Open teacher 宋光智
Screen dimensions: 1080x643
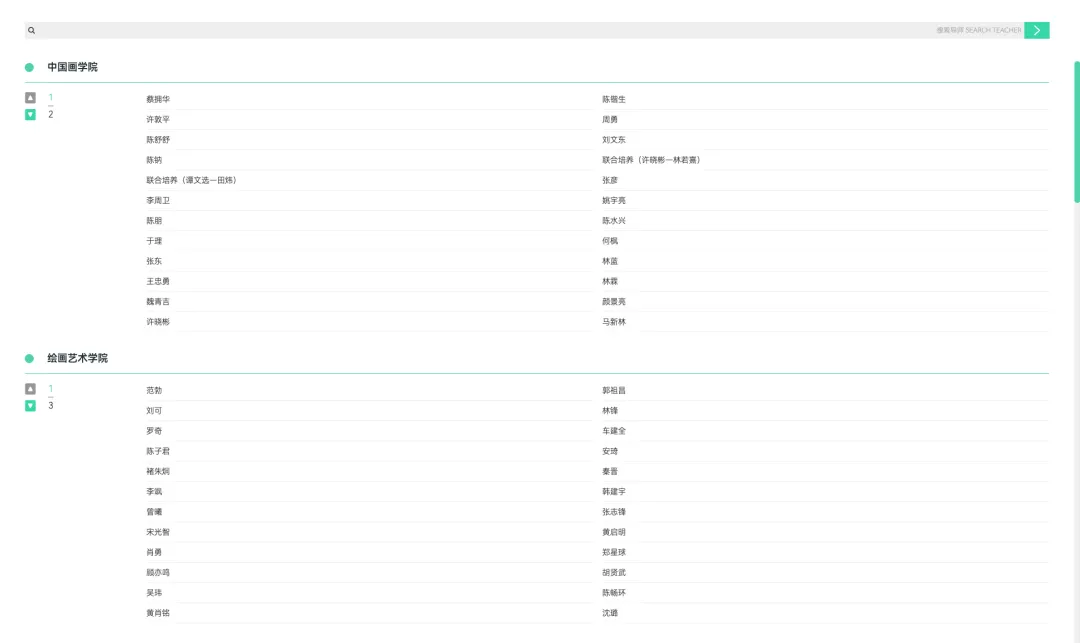pyautogui.click(x=158, y=532)
